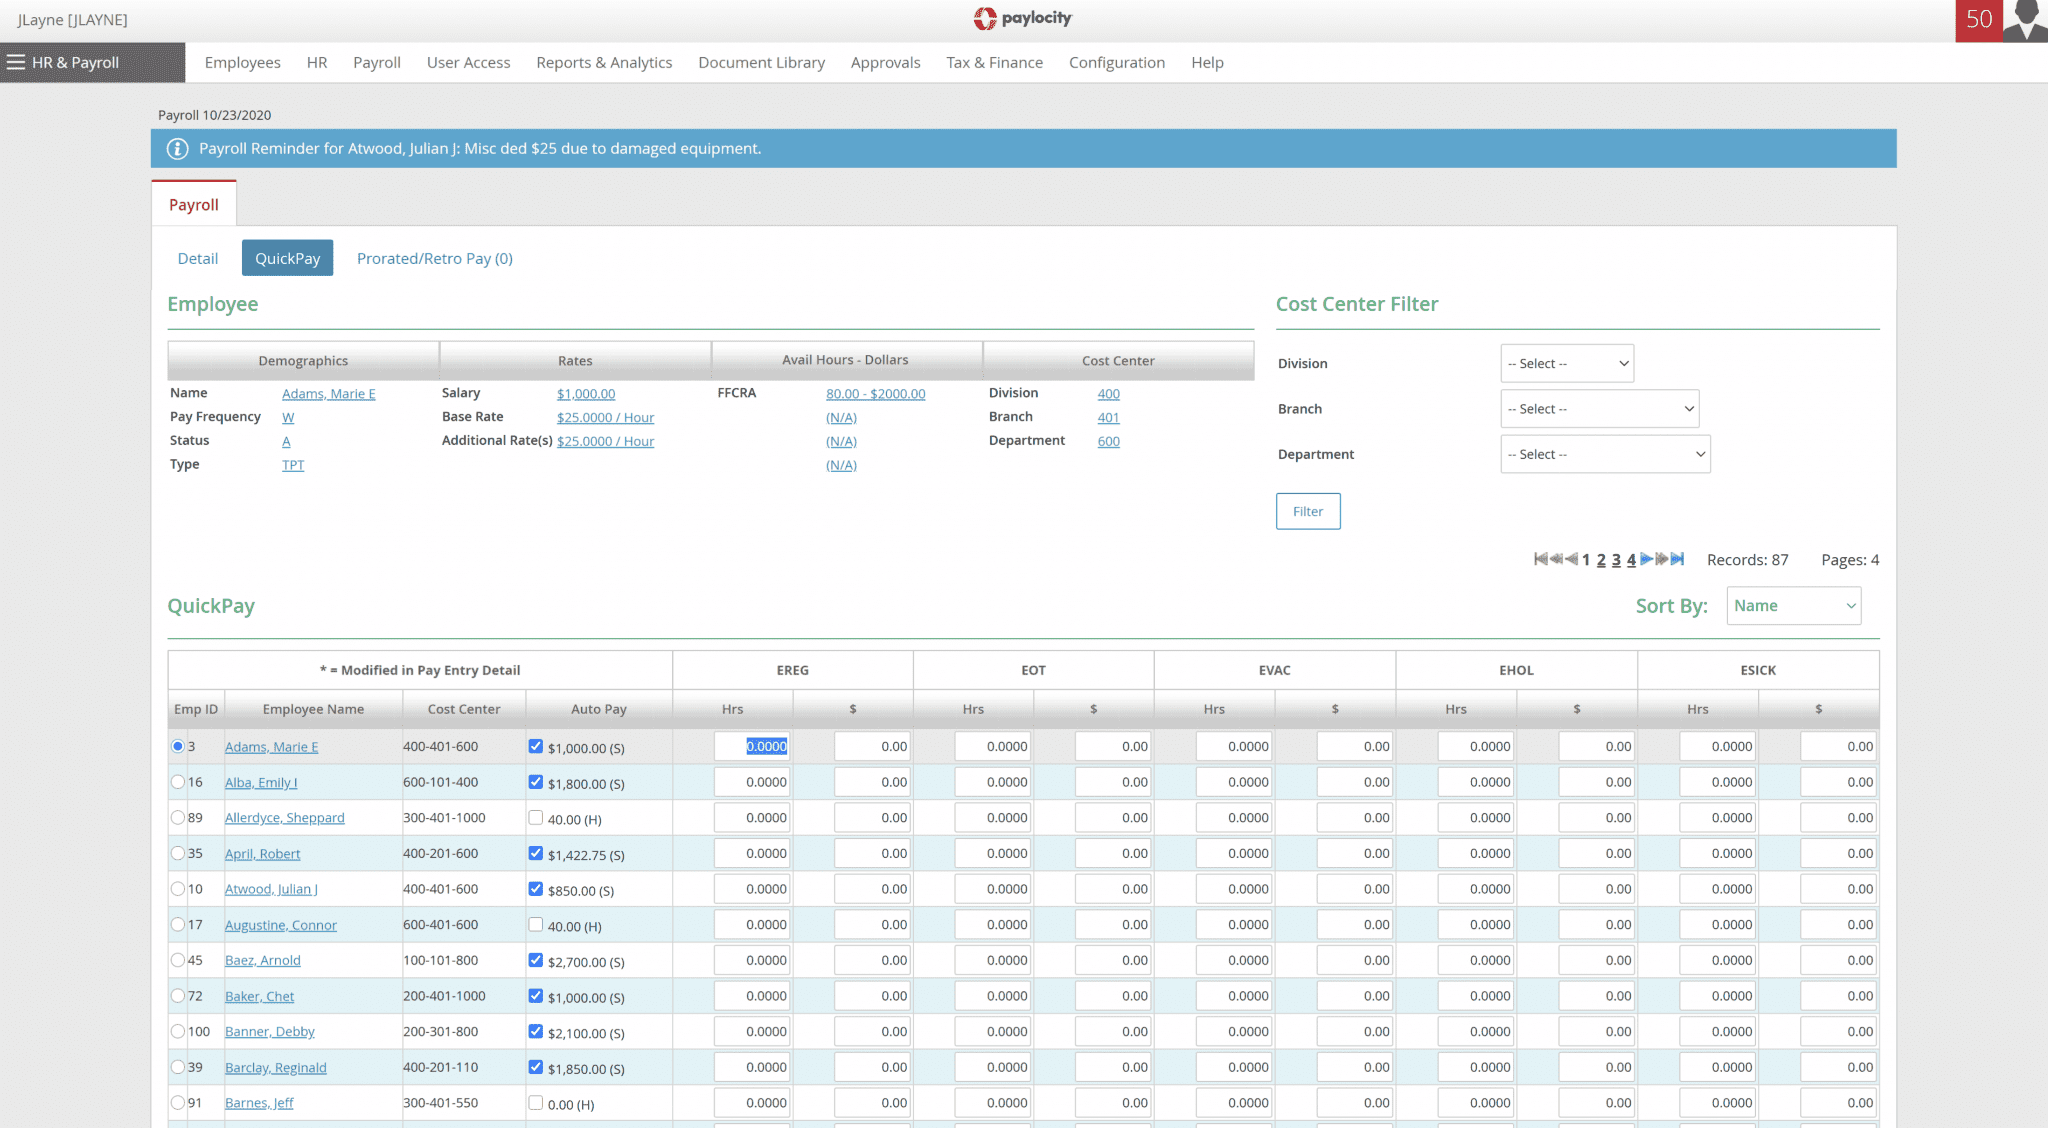Enable Auto Pay for Allerdyce, Sheppard

(x=536, y=817)
